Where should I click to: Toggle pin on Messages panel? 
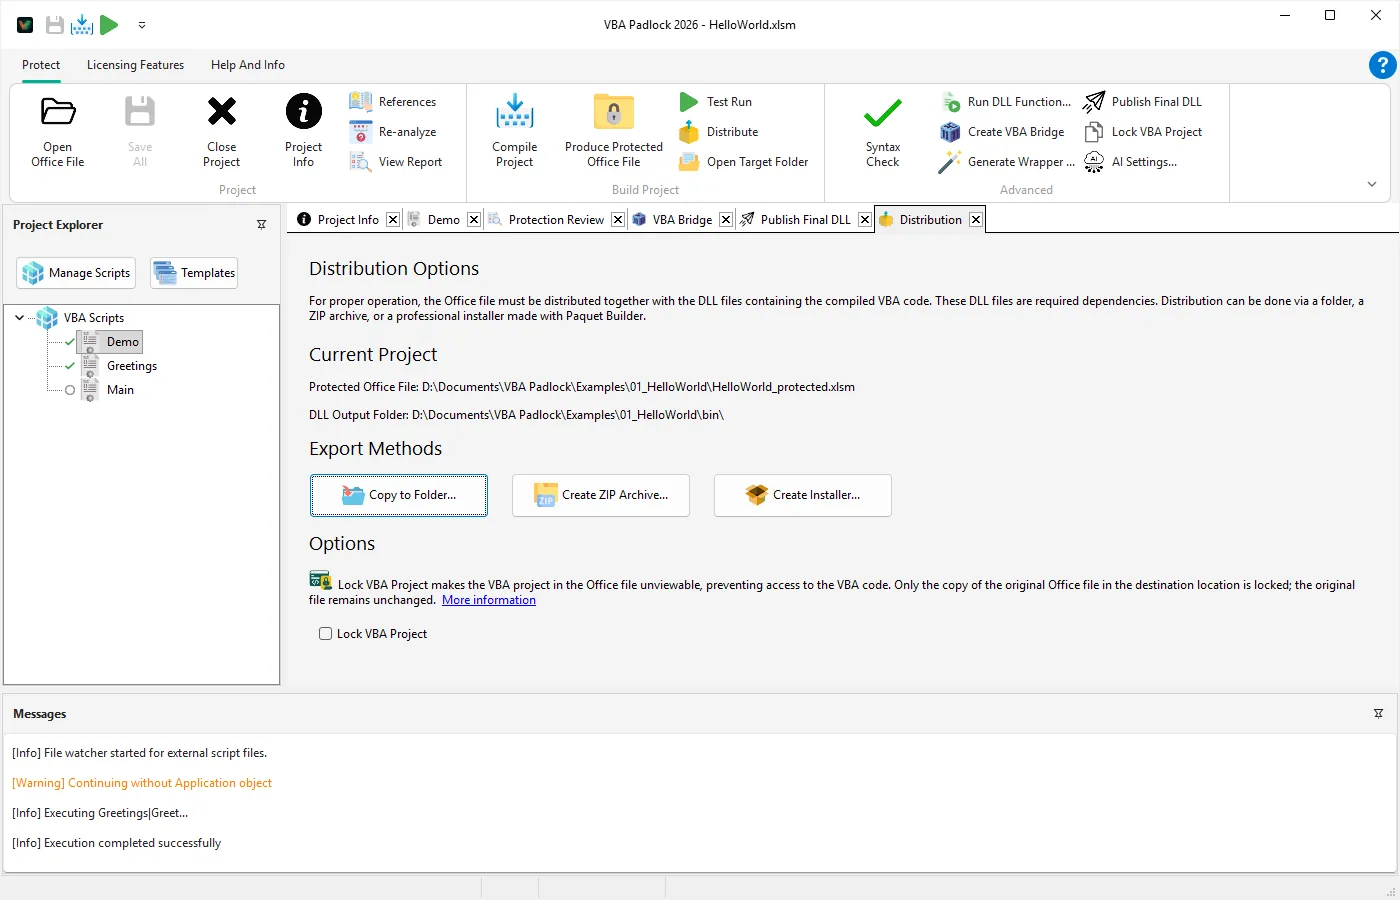(x=1378, y=714)
